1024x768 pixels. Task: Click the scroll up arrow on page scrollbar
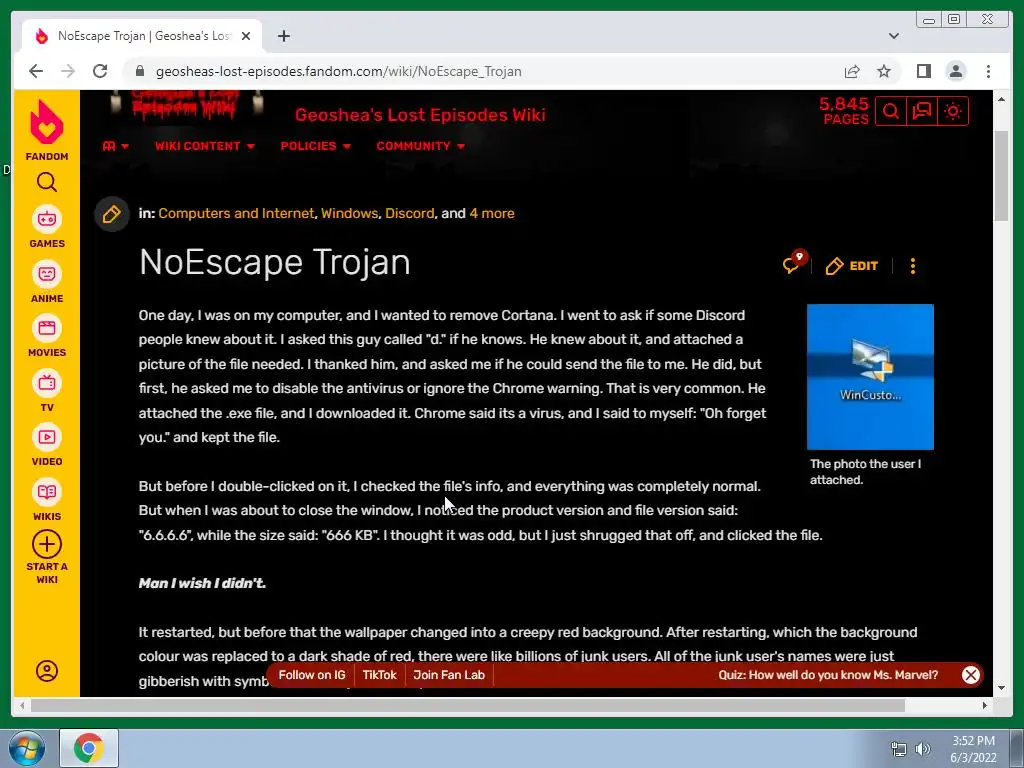tap(1001, 99)
